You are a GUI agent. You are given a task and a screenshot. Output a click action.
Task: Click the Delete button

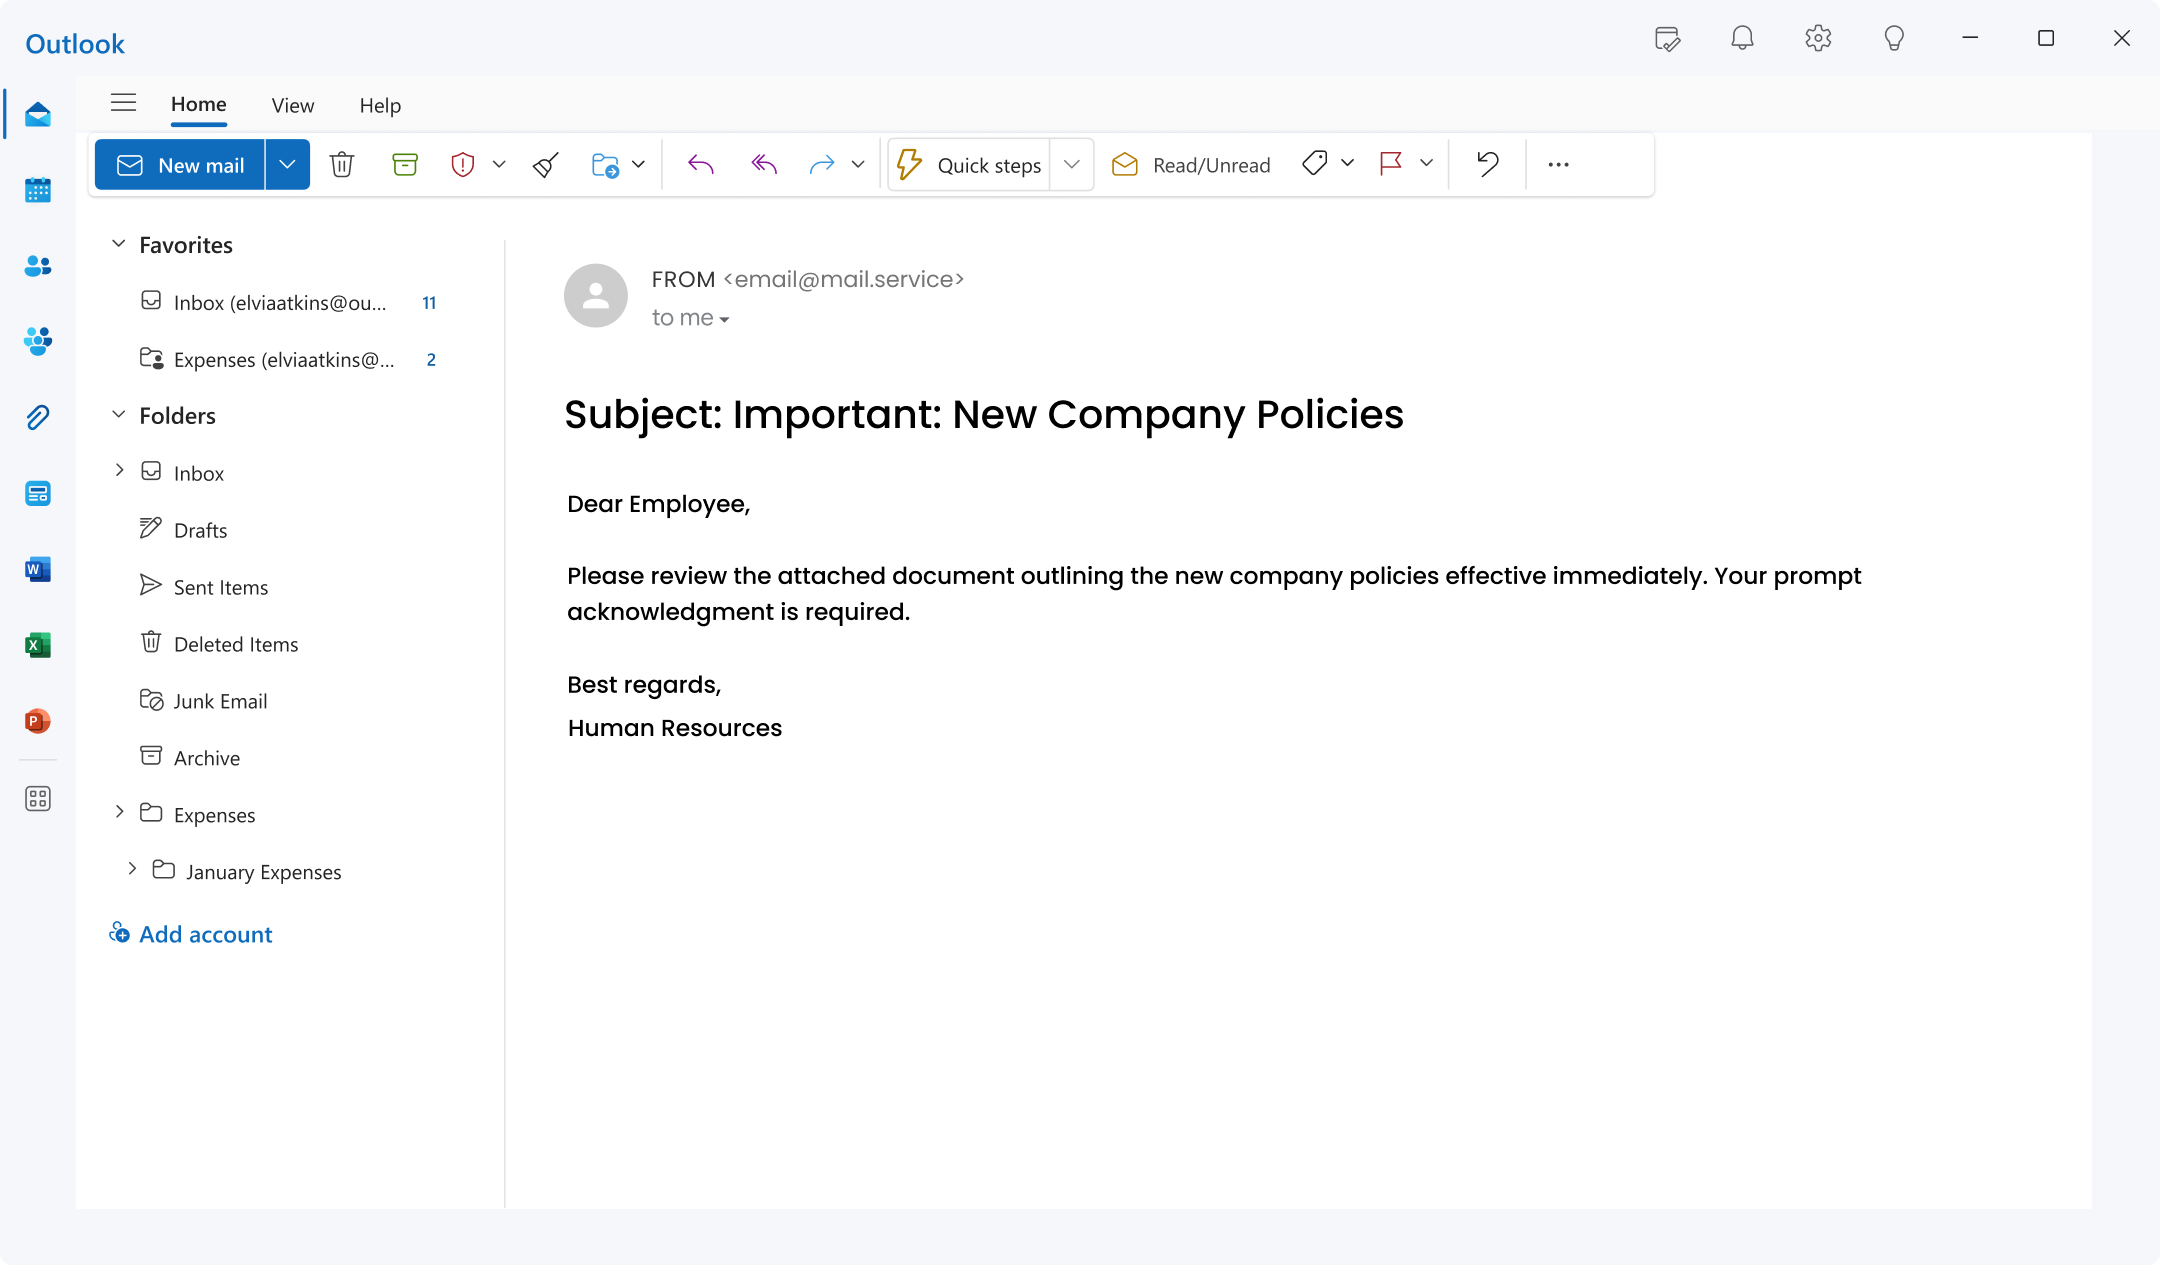click(x=340, y=164)
